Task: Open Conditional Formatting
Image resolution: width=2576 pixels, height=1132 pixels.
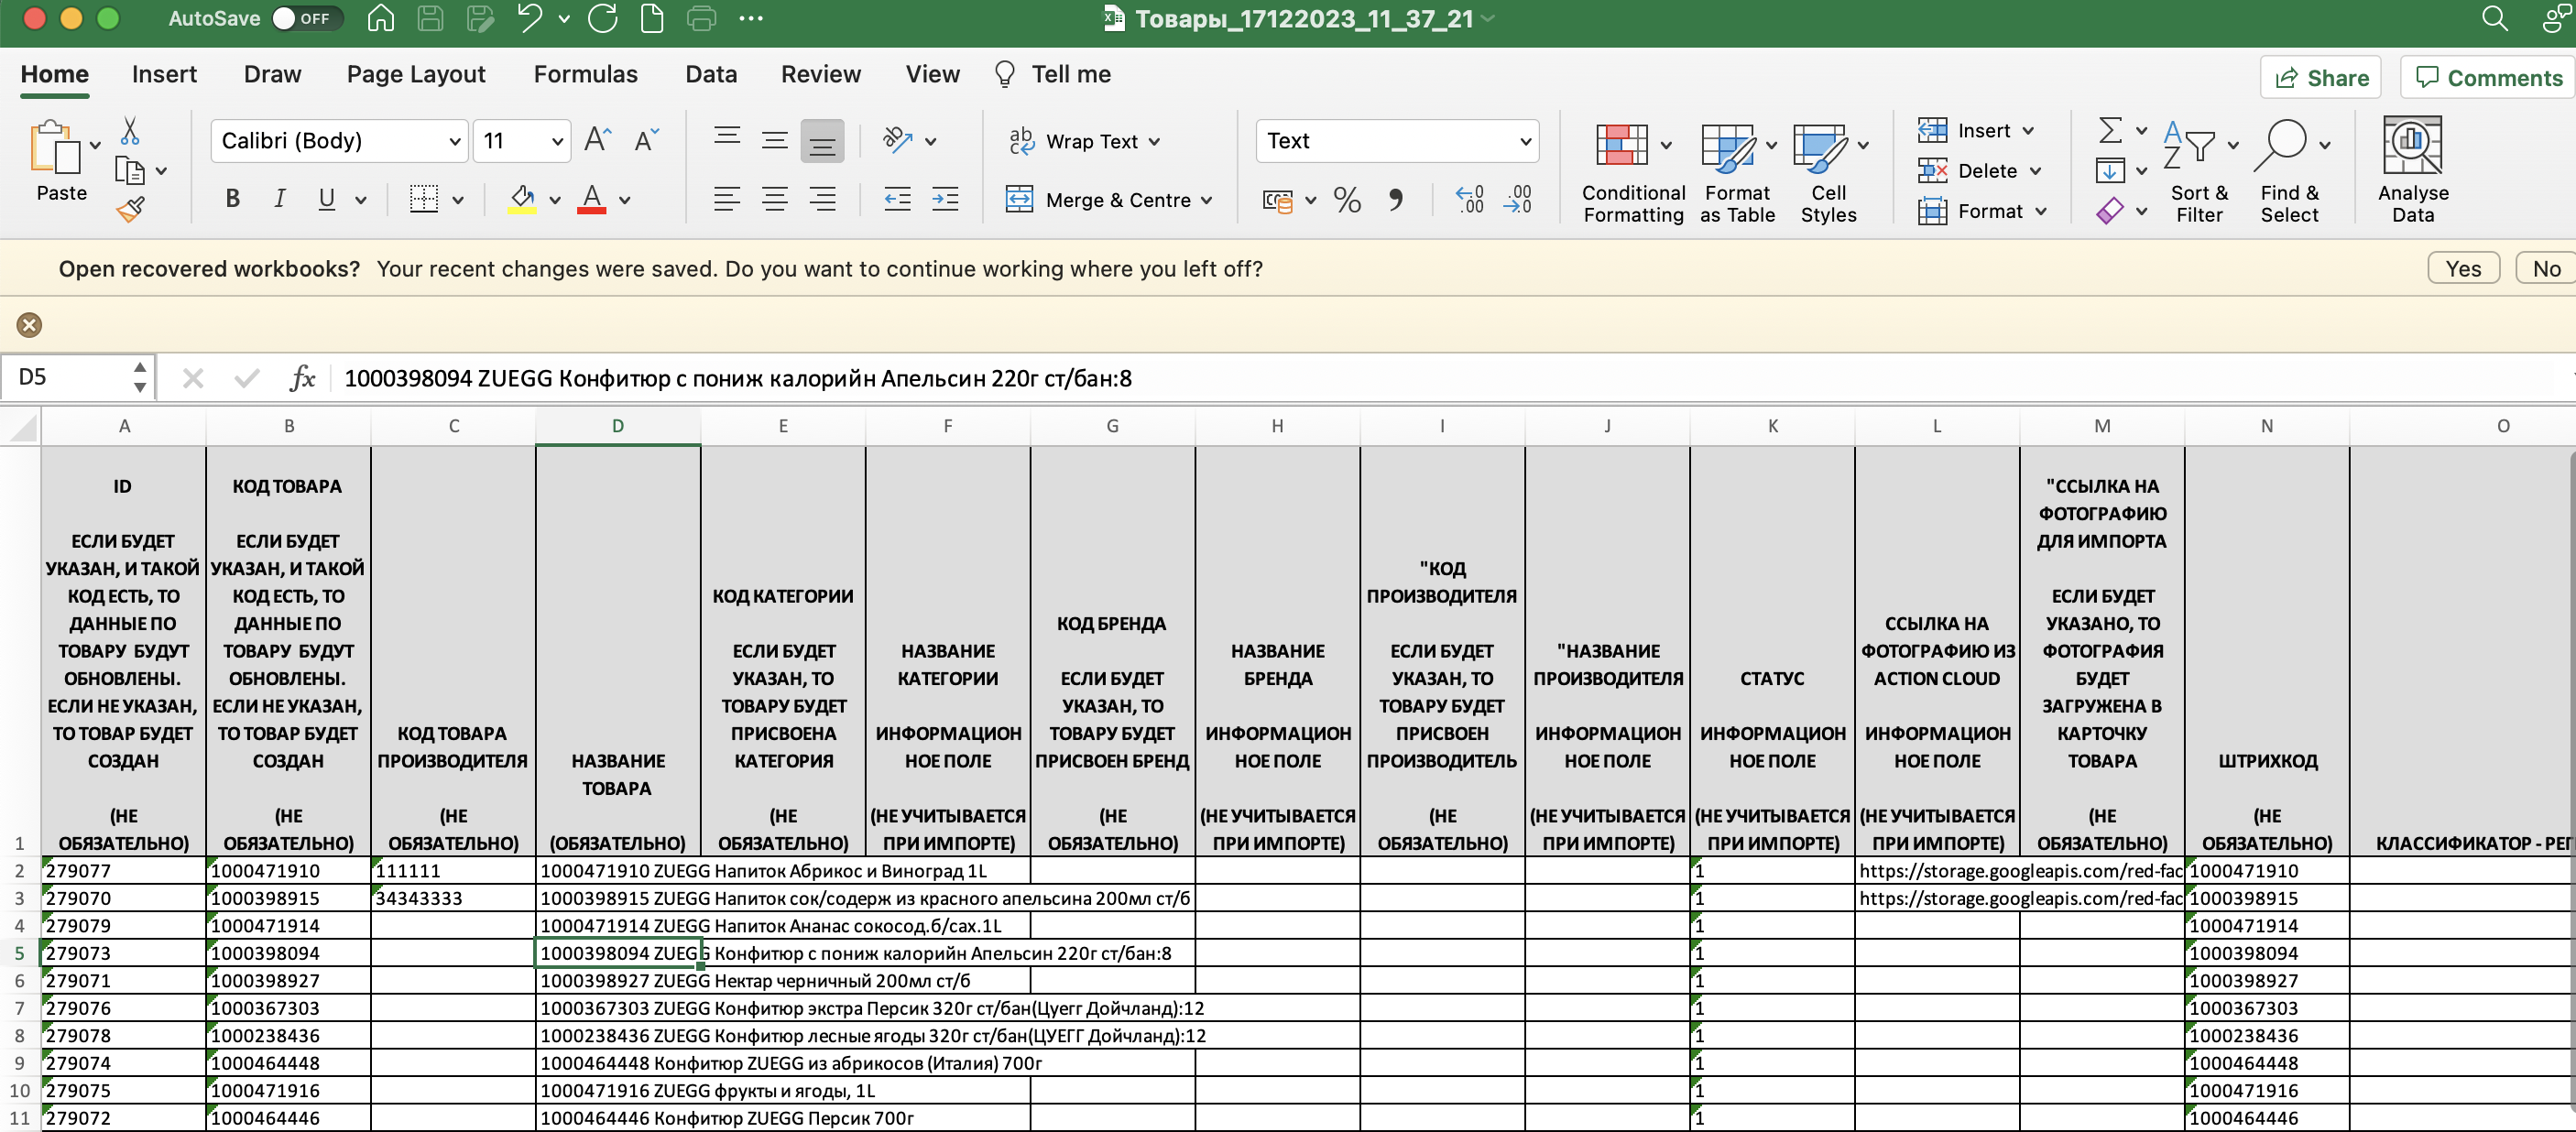Action: click(x=1633, y=171)
